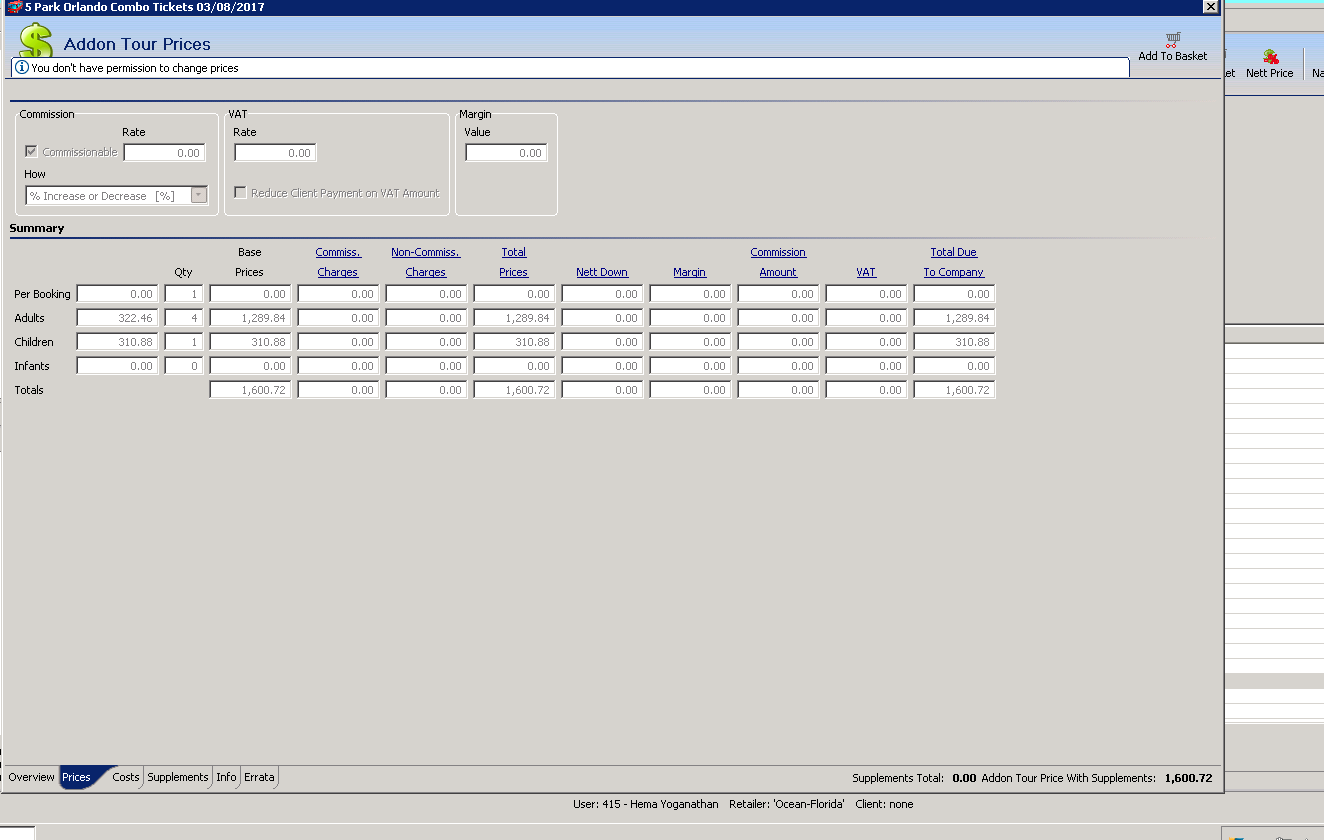The height and width of the screenshot is (840, 1324).
Task: Open the How commission method dropdown
Action: [x=199, y=196]
